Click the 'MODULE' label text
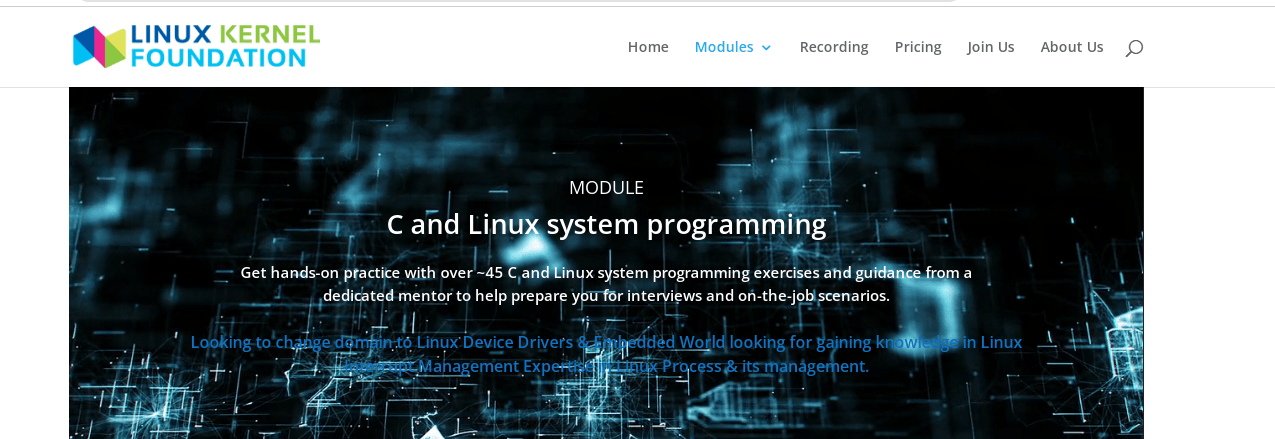Viewport: 1275px width, 439px height. [606, 187]
